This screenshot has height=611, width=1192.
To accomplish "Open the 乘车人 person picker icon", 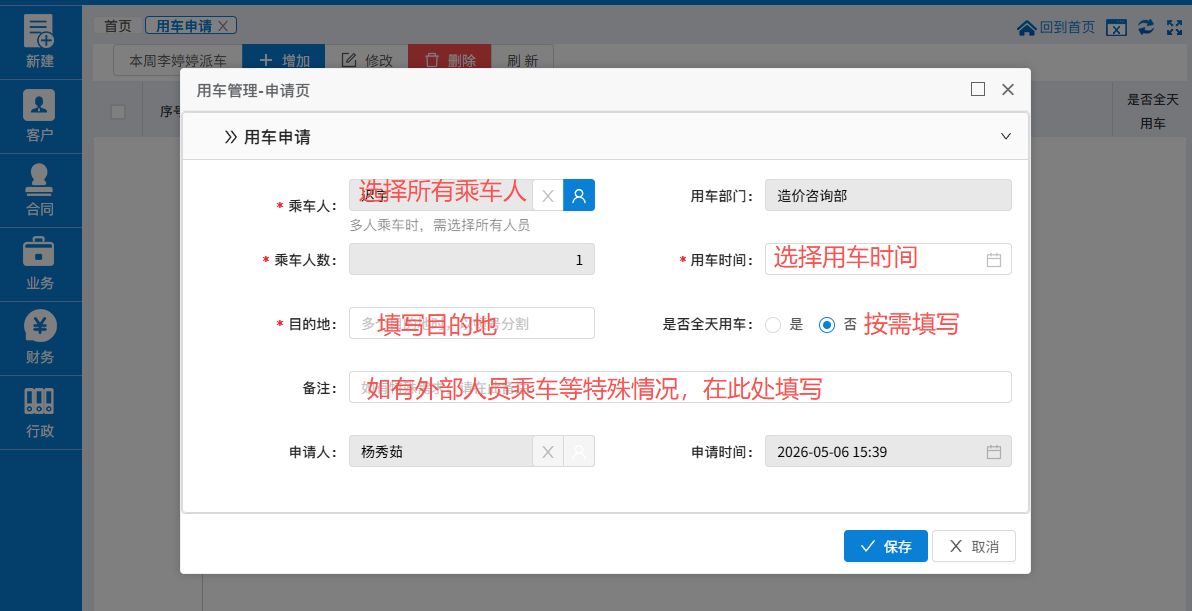I will [579, 195].
